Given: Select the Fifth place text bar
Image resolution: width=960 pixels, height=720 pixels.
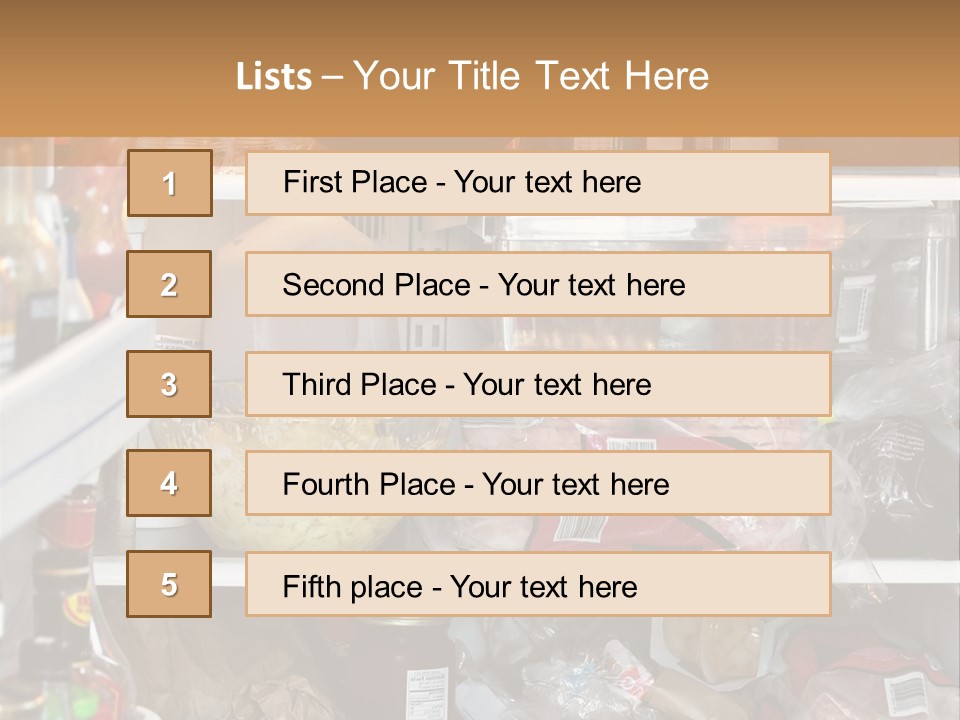Looking at the screenshot, I should coord(538,584).
